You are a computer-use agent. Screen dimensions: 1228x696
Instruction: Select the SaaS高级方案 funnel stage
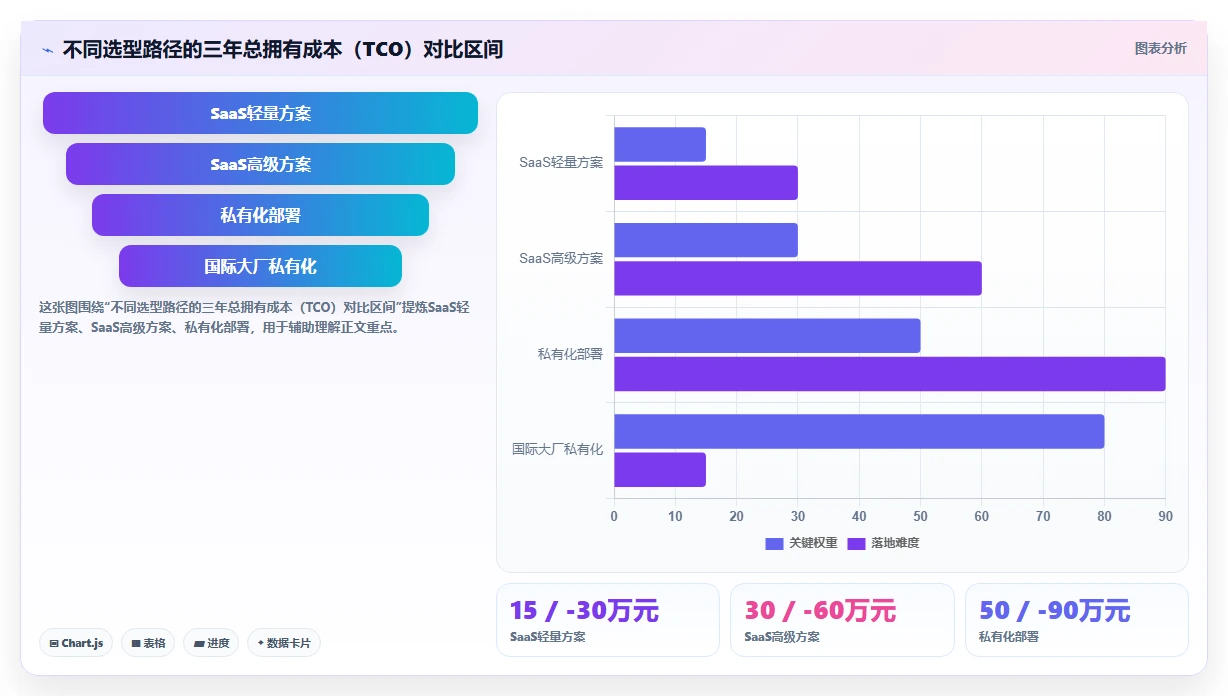(260, 164)
